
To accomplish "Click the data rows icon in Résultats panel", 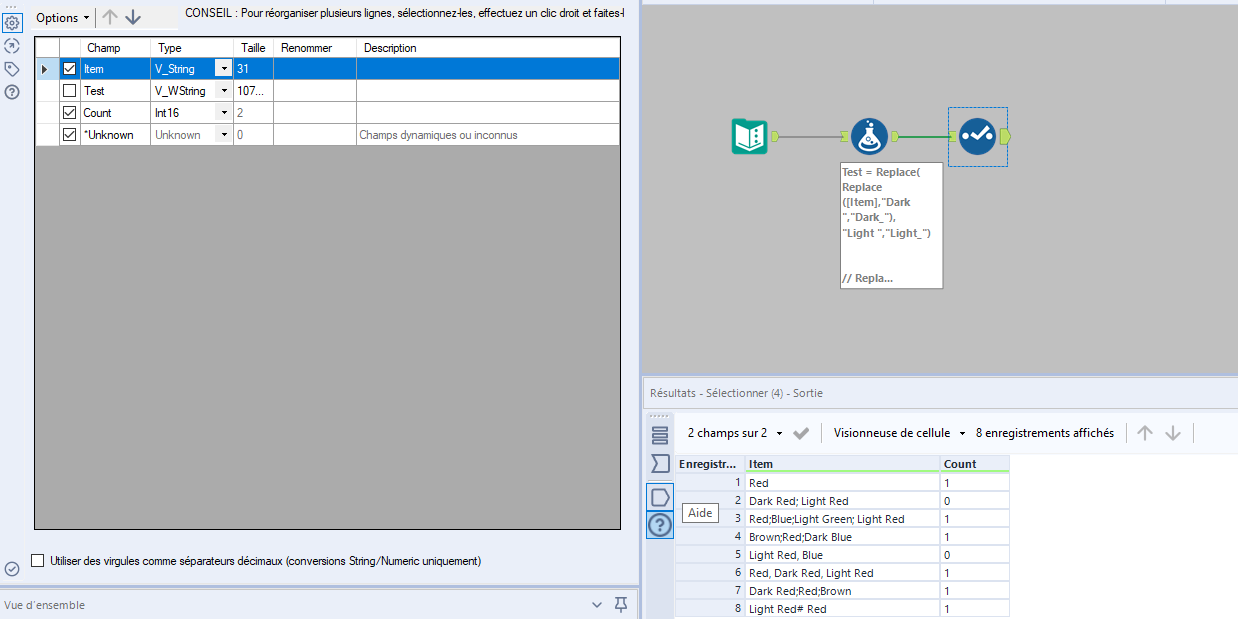I will pos(659,433).
